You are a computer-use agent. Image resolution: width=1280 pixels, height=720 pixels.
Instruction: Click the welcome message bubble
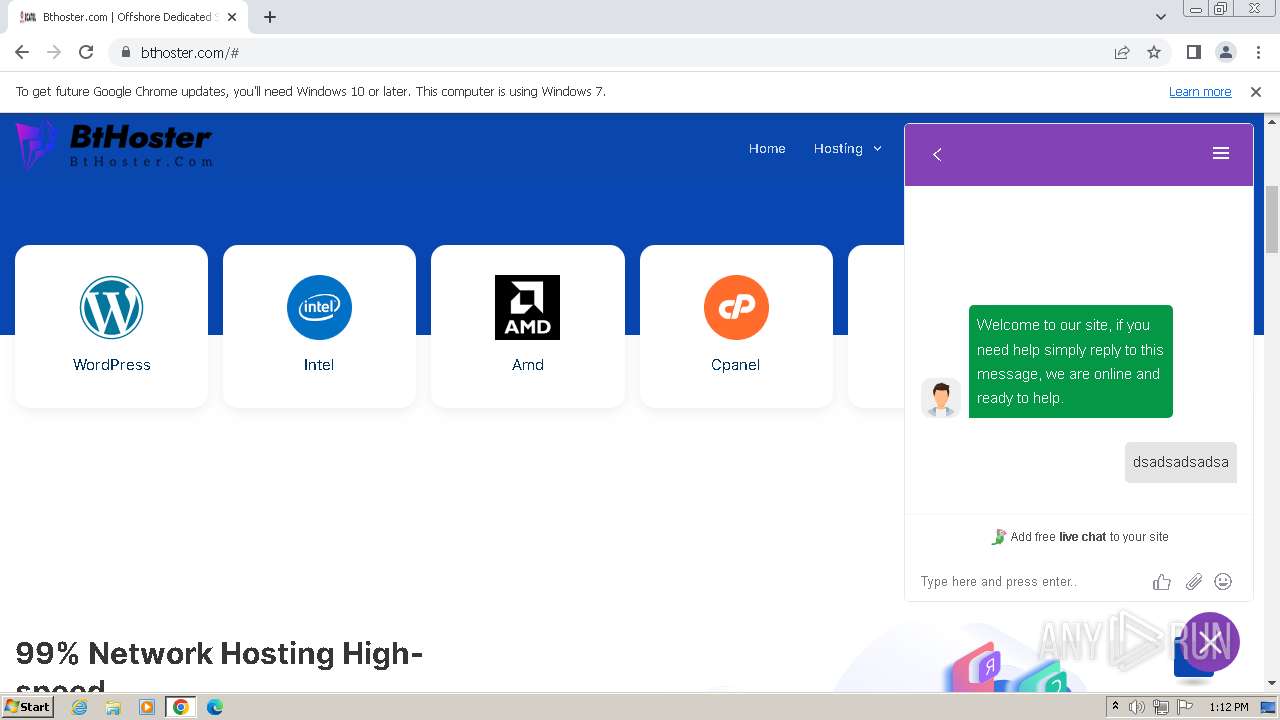tap(1070, 361)
